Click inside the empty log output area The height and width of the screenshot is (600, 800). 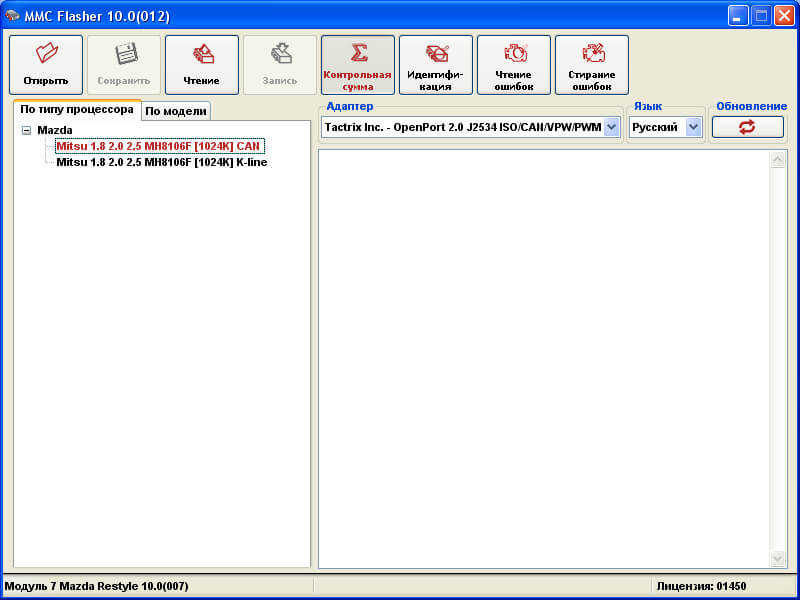click(x=544, y=359)
